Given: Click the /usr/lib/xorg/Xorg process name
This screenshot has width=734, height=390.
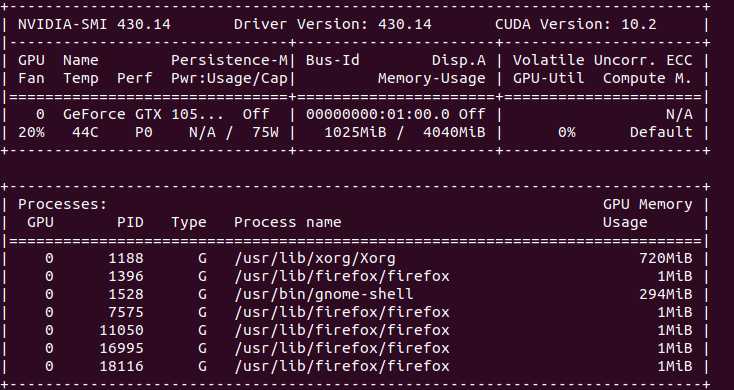Looking at the screenshot, I should pos(315,258).
